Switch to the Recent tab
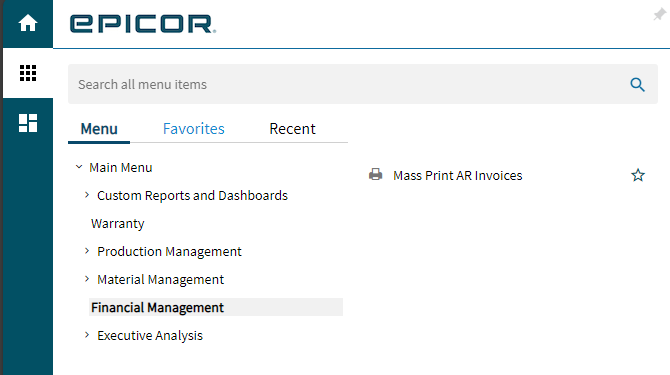Screen dimensions: 670x375 point(292,129)
